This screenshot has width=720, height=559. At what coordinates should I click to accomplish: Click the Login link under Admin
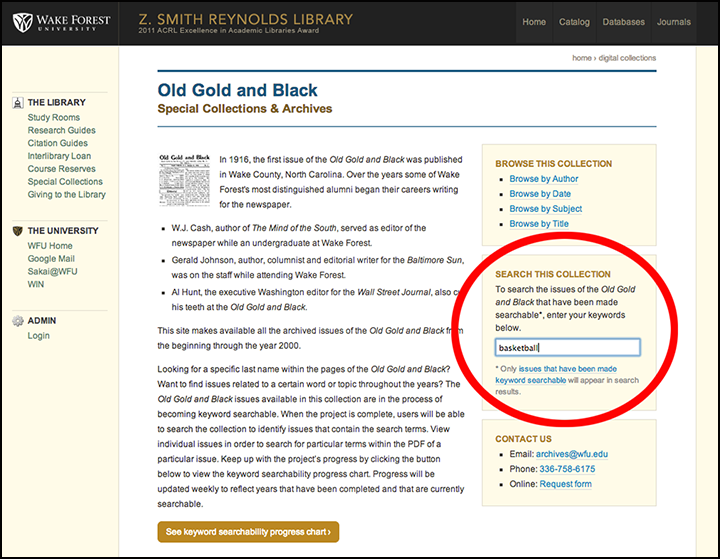[x=39, y=336]
